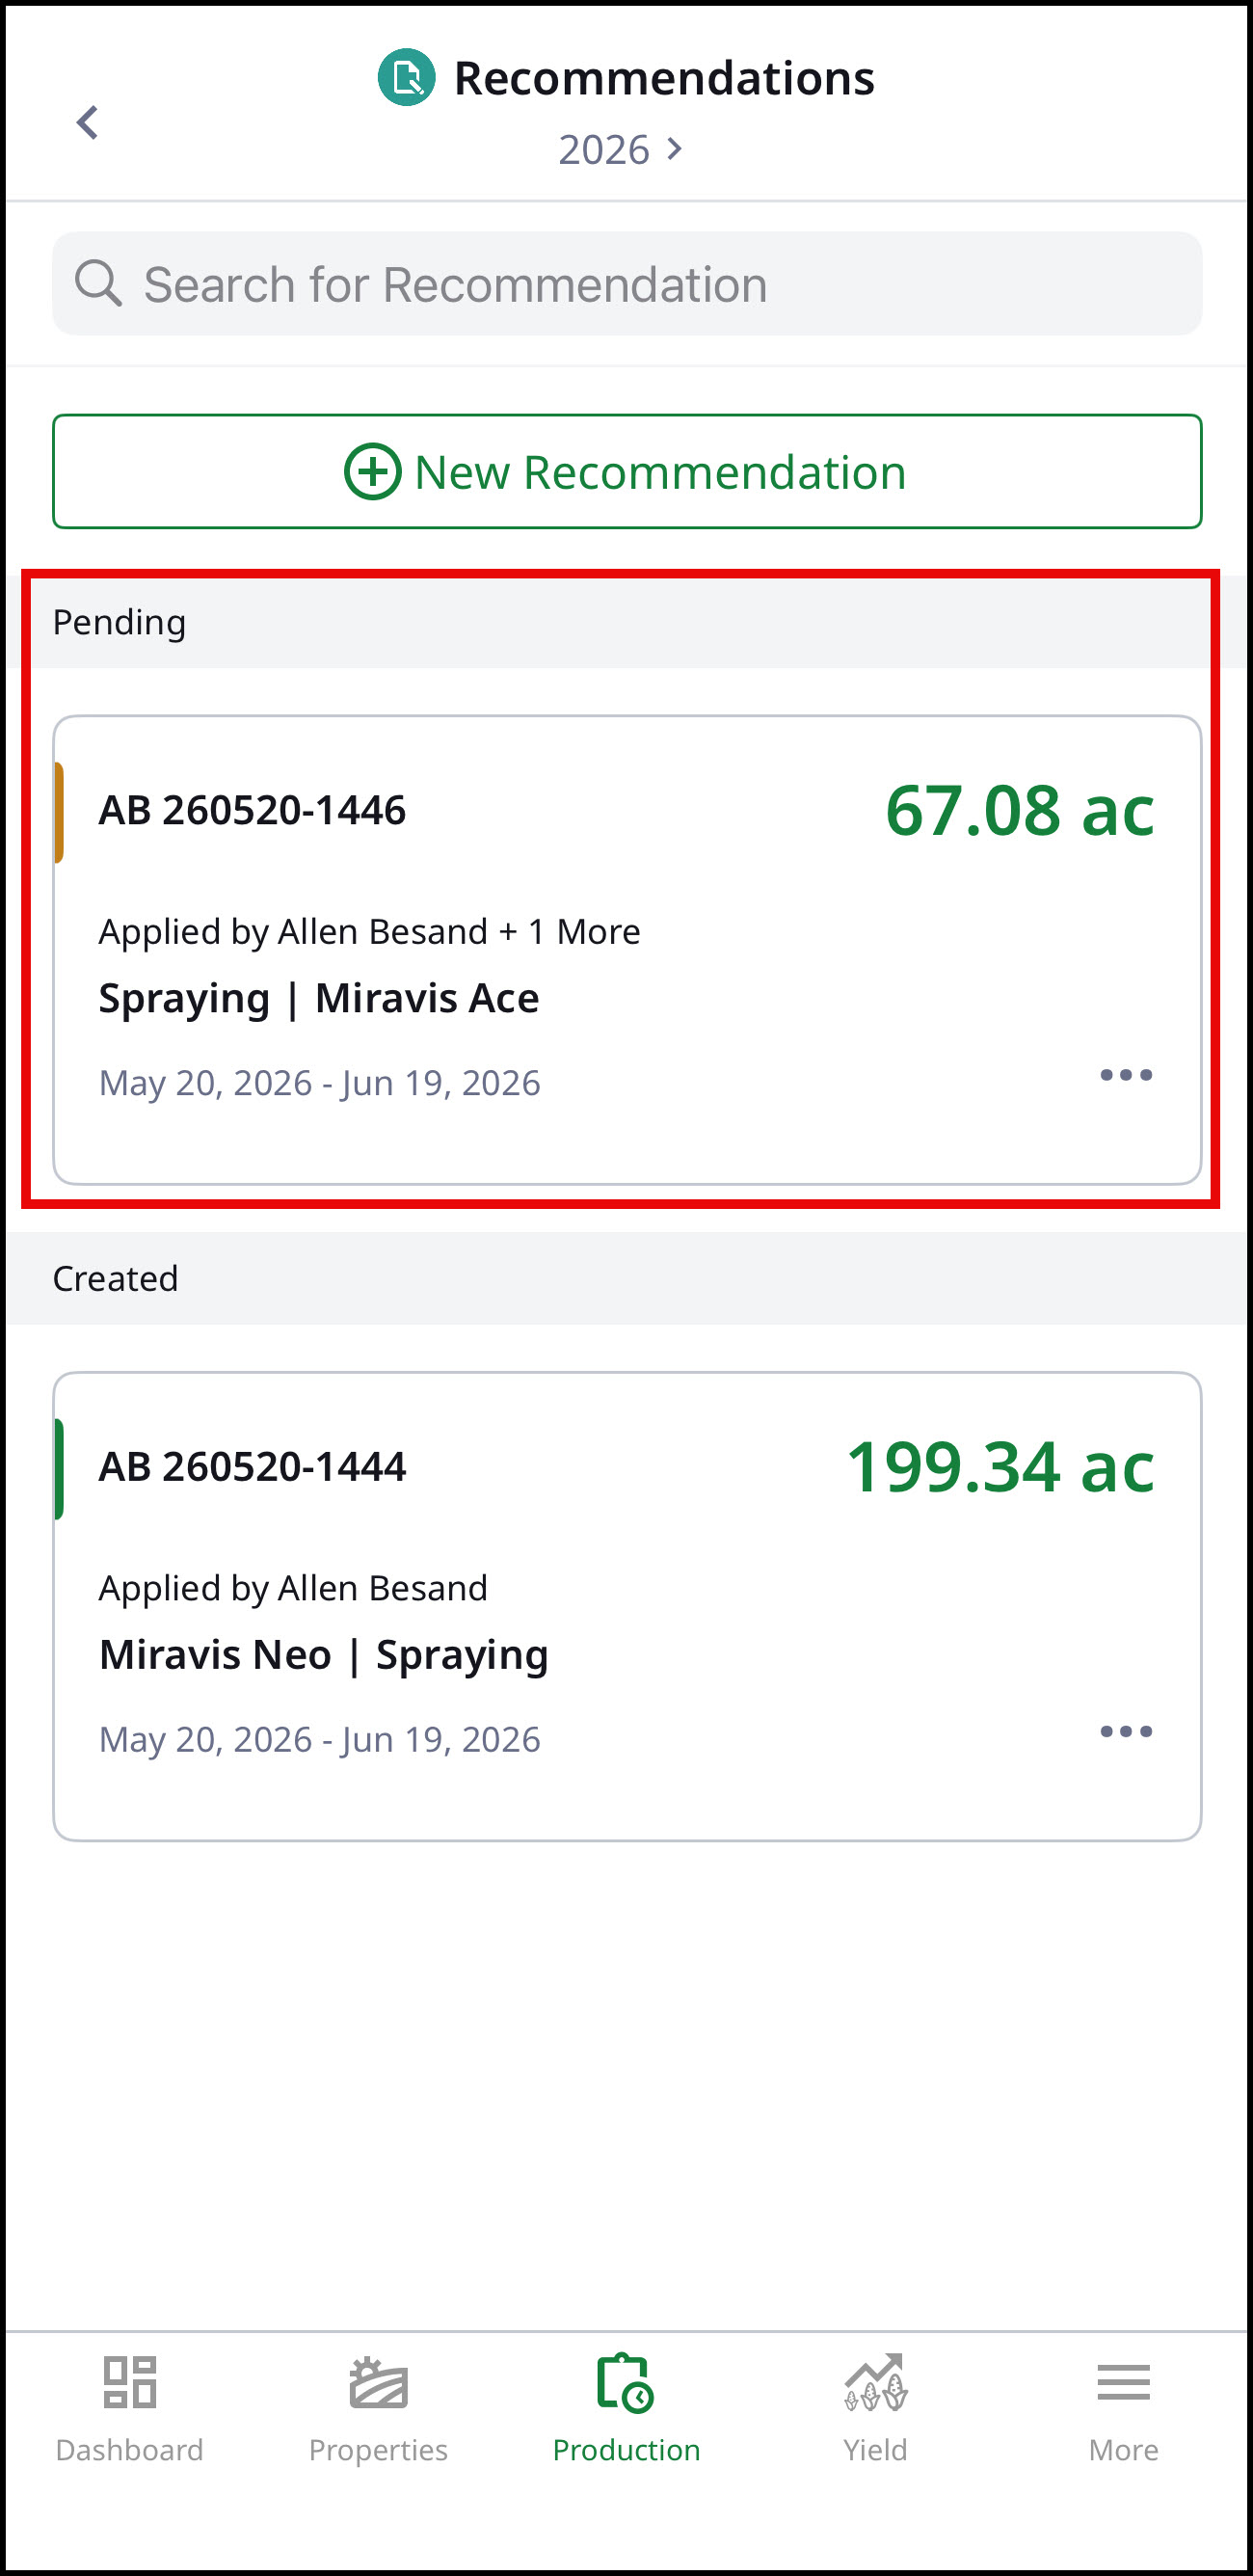
Task: Switch to the Properties tab
Action: tap(378, 2410)
